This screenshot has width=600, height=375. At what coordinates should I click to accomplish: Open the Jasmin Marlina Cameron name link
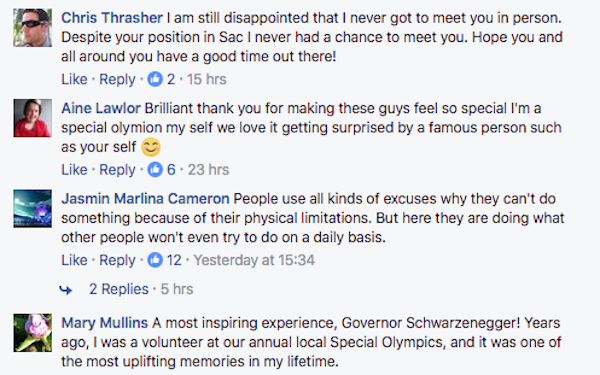click(x=145, y=199)
